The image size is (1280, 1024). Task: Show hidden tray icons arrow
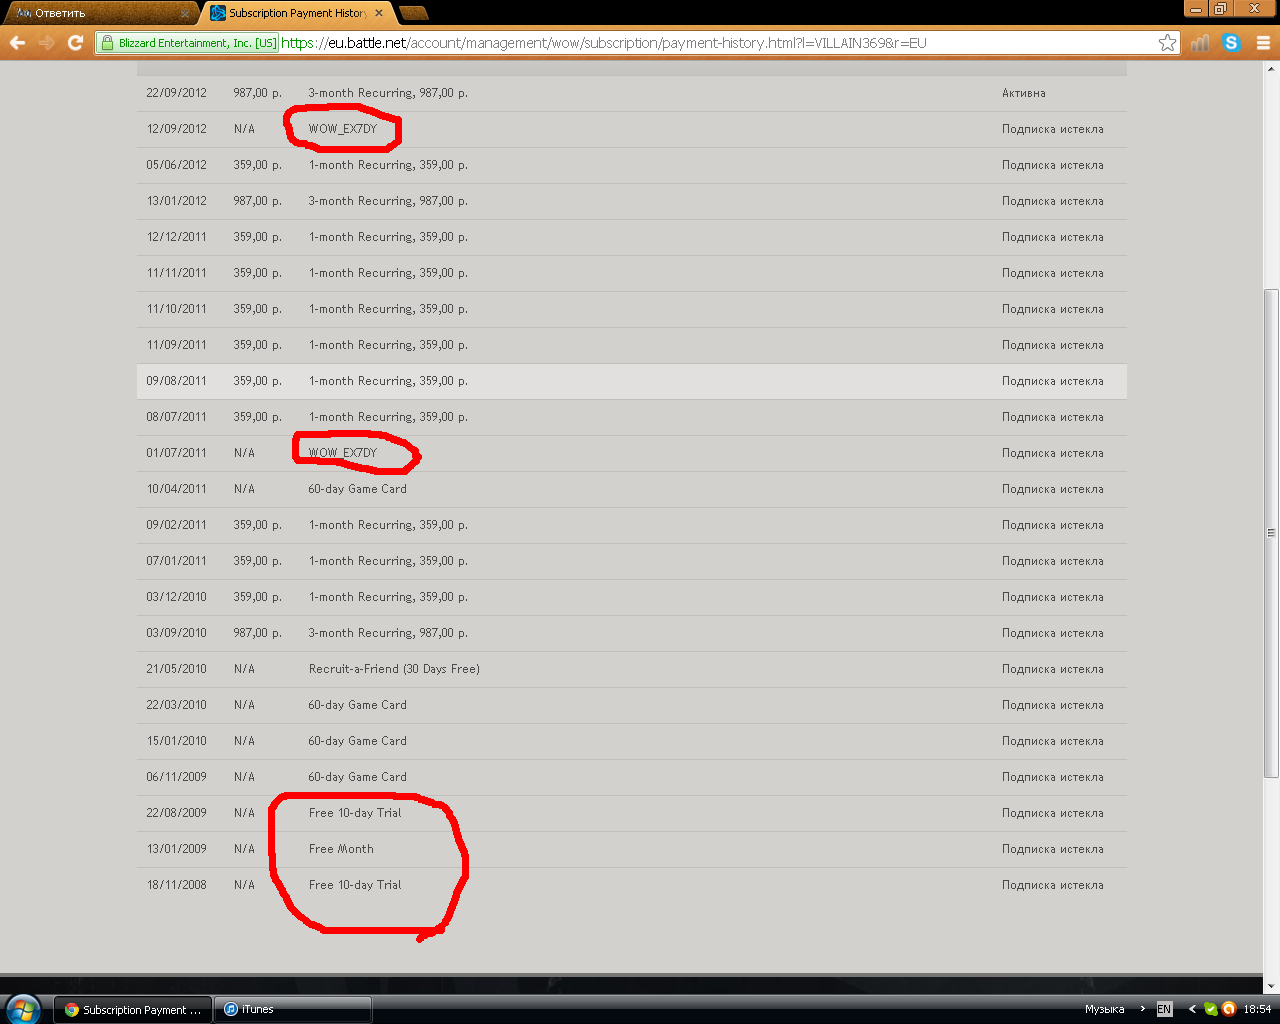point(1192,1009)
